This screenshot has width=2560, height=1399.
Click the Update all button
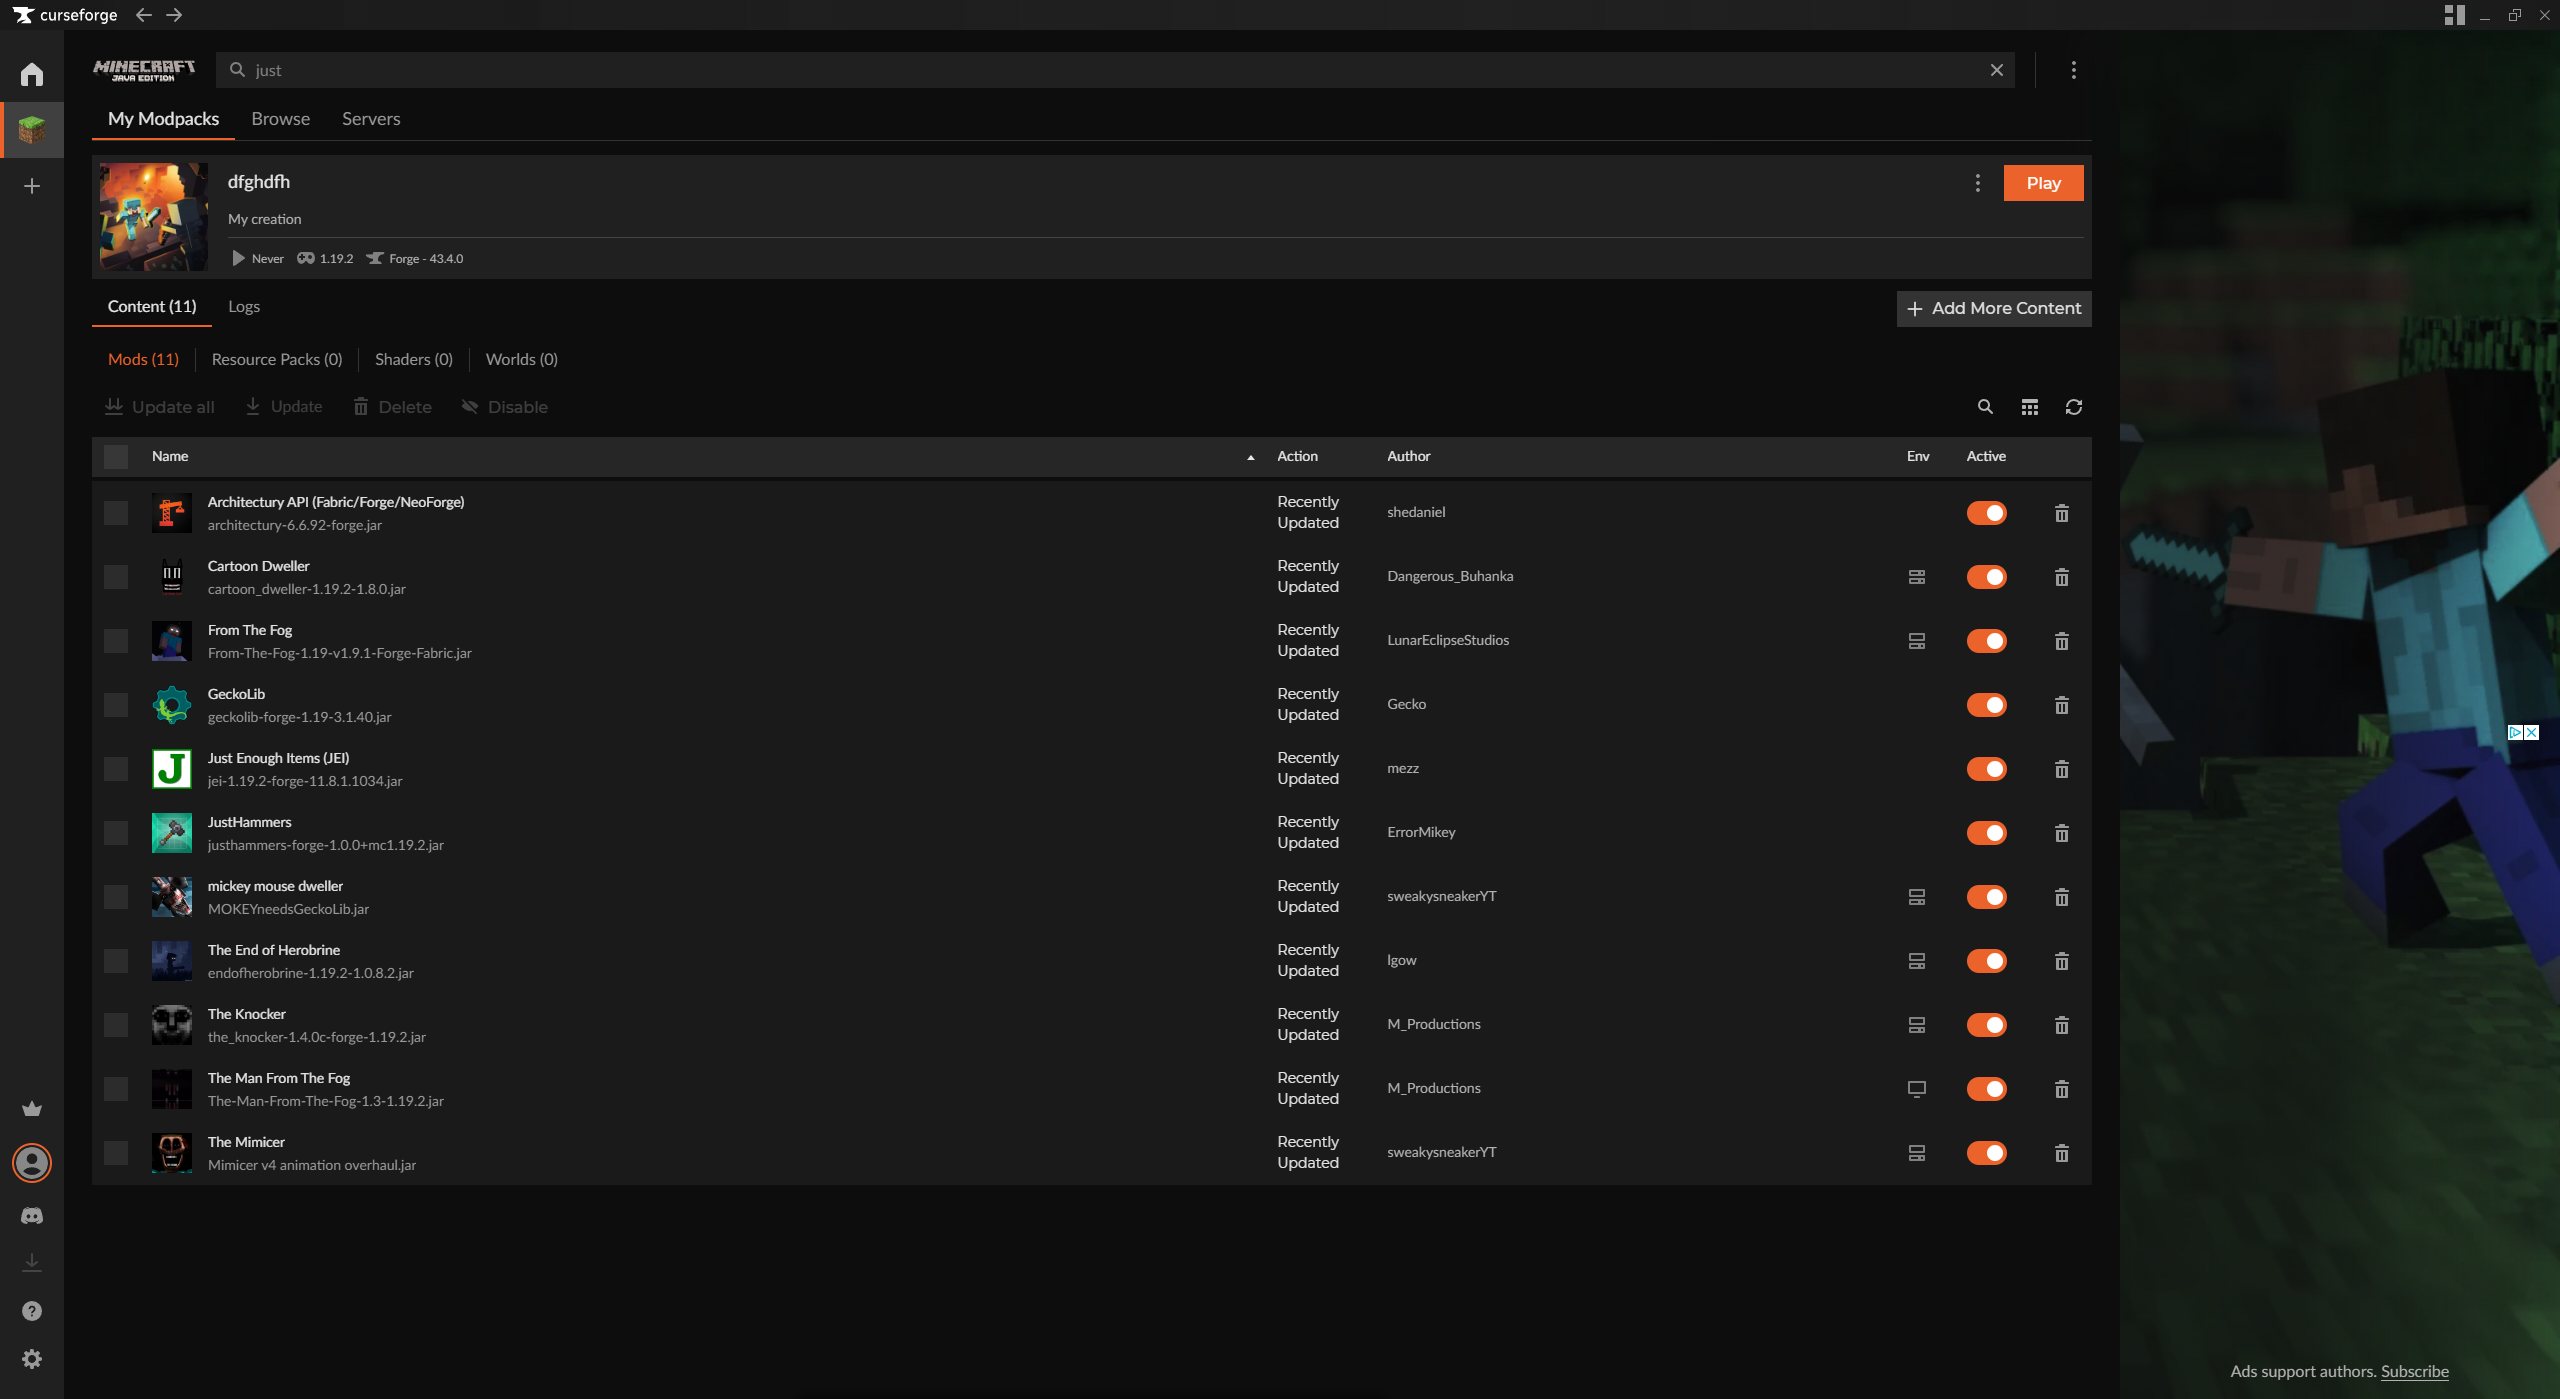[160, 407]
